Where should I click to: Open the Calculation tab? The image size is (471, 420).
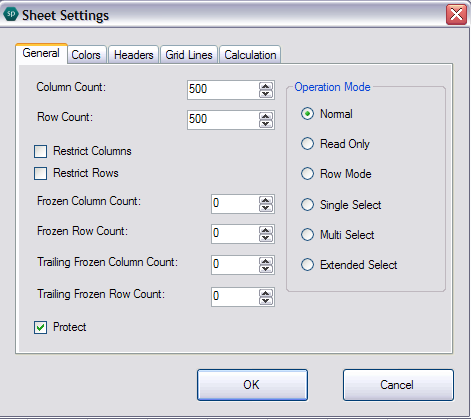click(250, 55)
